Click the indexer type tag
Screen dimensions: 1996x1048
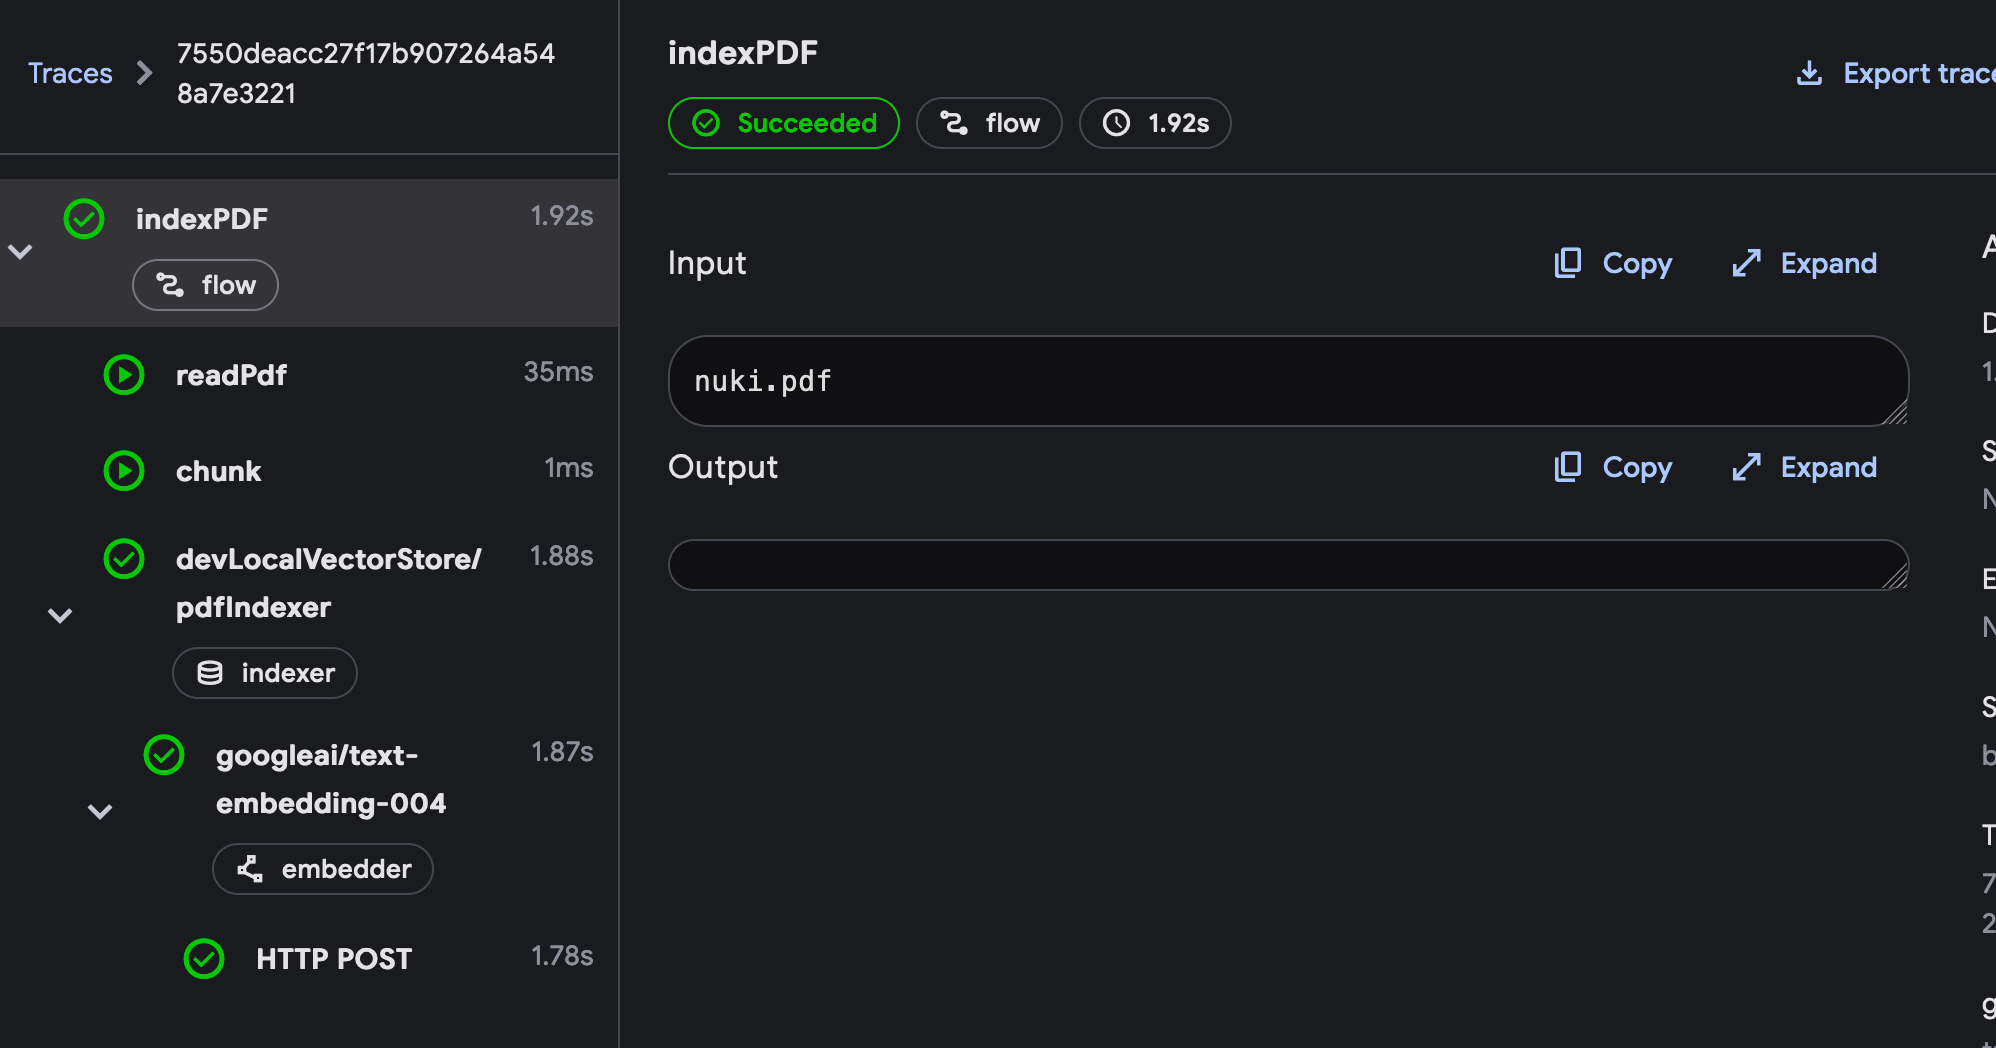tap(265, 673)
